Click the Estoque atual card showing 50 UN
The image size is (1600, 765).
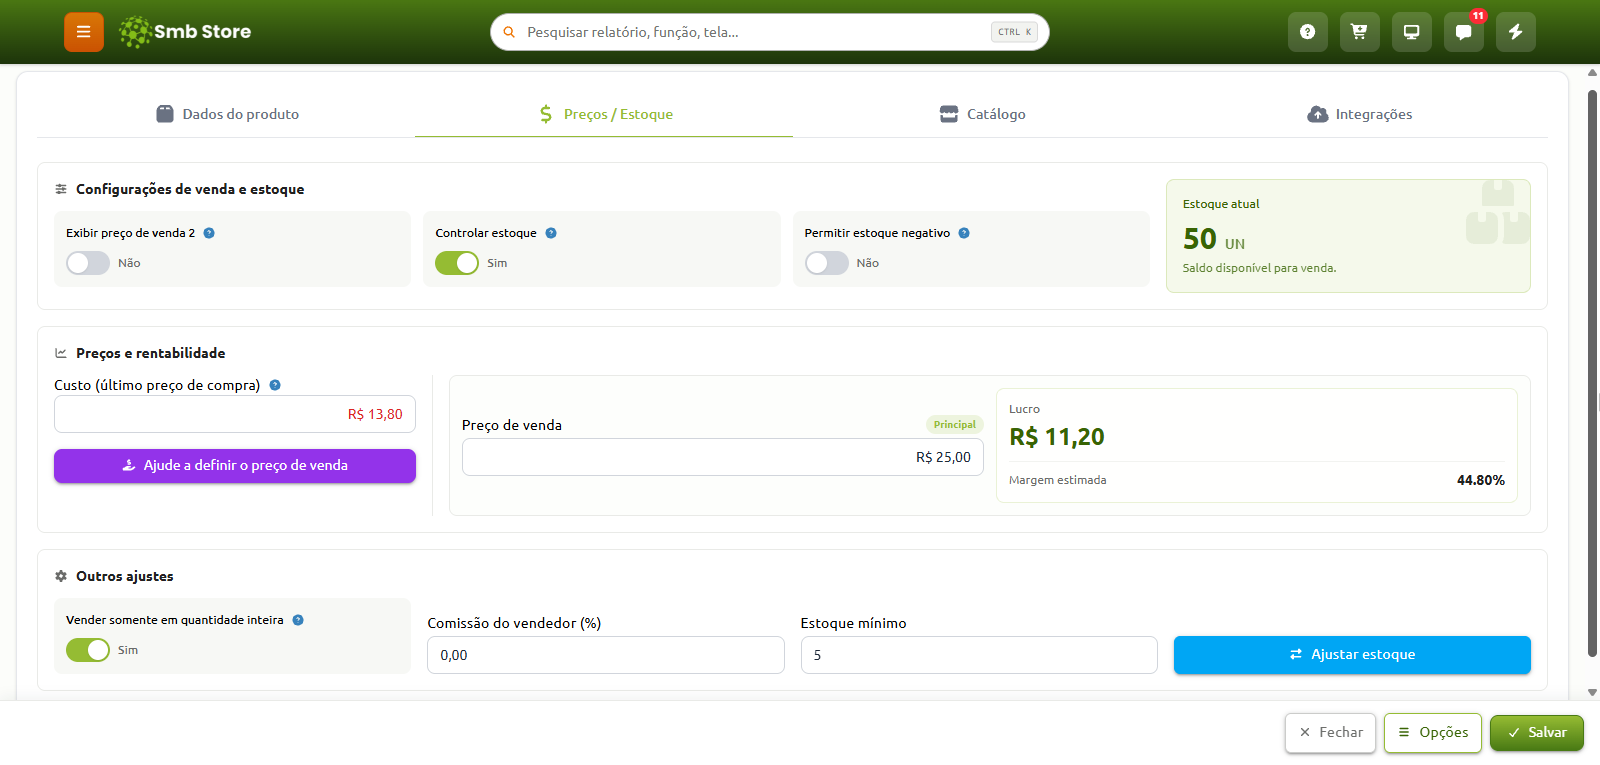coord(1348,236)
